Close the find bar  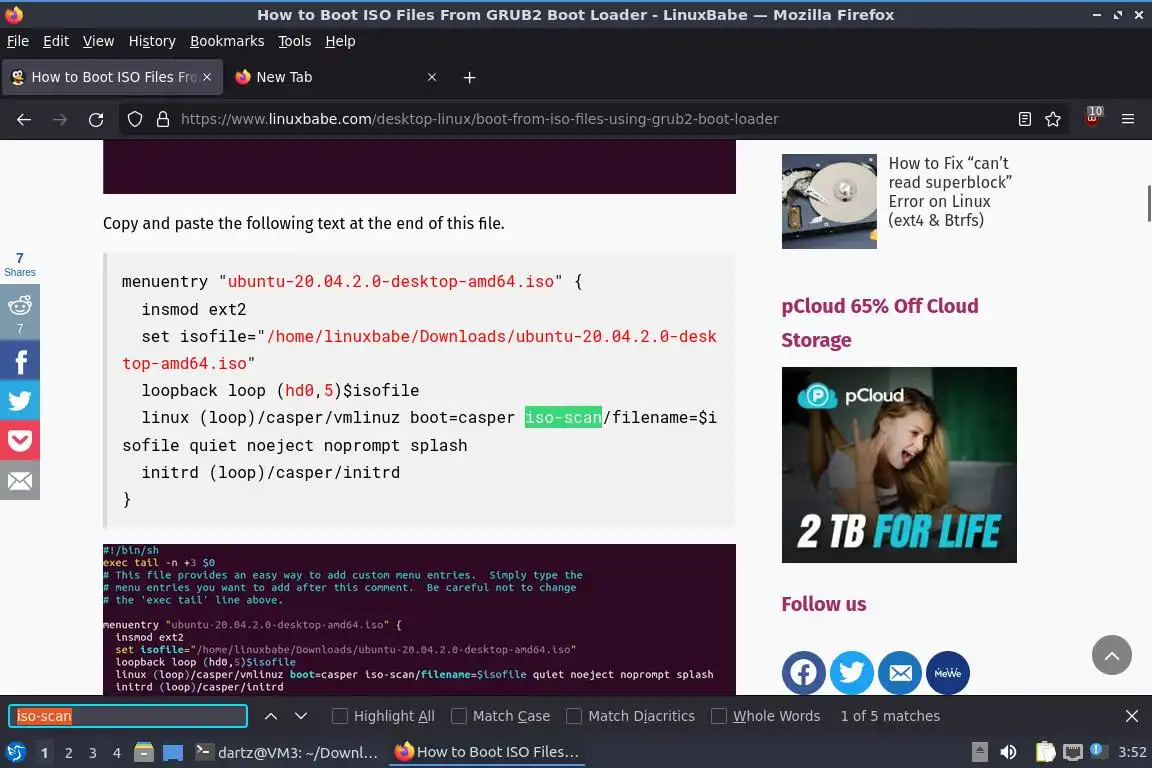(1131, 716)
